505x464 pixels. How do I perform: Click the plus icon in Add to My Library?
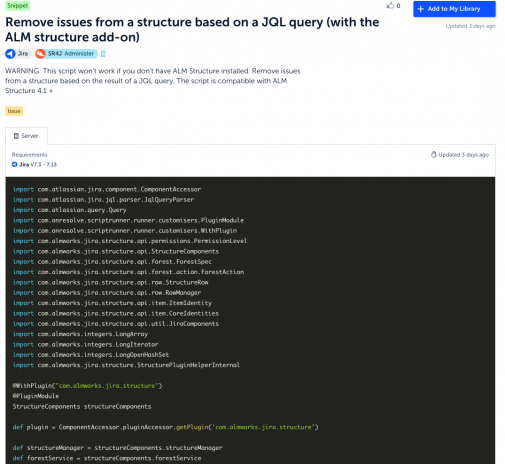click(x=421, y=9)
